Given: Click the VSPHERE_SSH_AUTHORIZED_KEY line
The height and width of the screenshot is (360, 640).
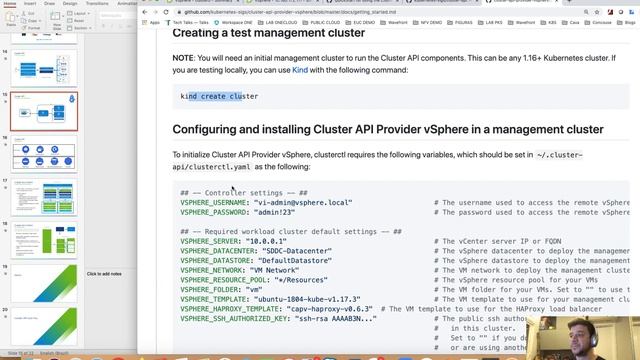Looking at the screenshot, I should pos(278,319).
